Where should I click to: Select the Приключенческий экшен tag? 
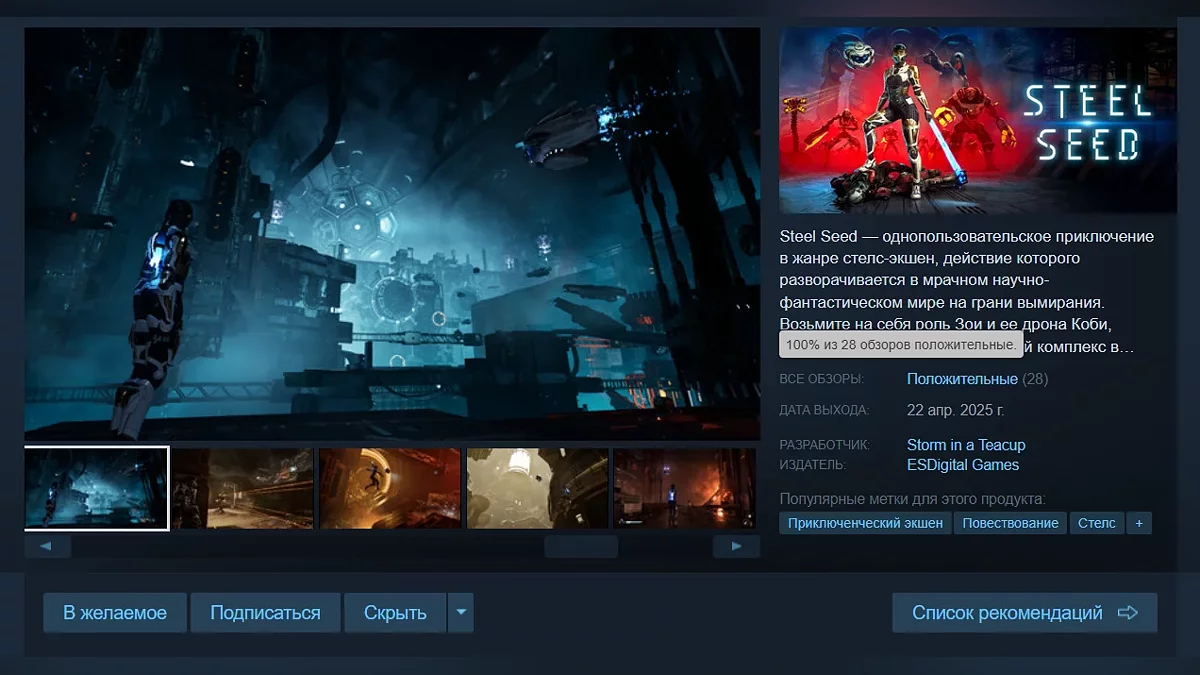pos(865,523)
